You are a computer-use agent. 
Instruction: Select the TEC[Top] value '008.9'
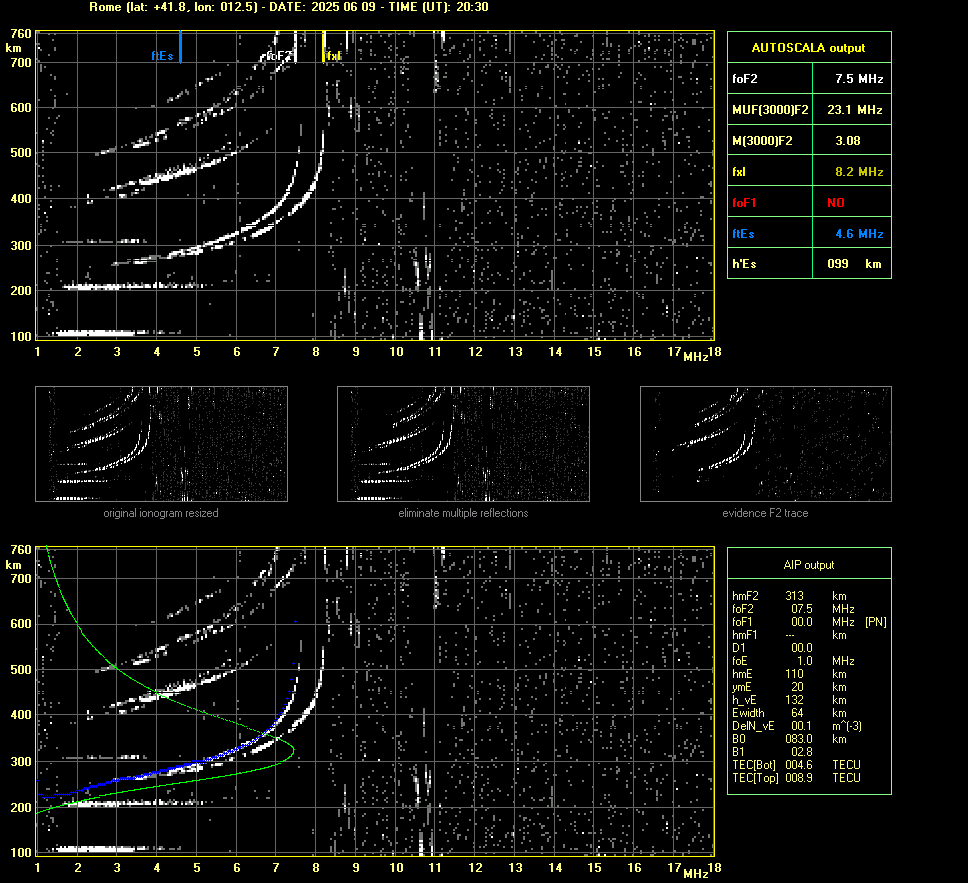799,777
